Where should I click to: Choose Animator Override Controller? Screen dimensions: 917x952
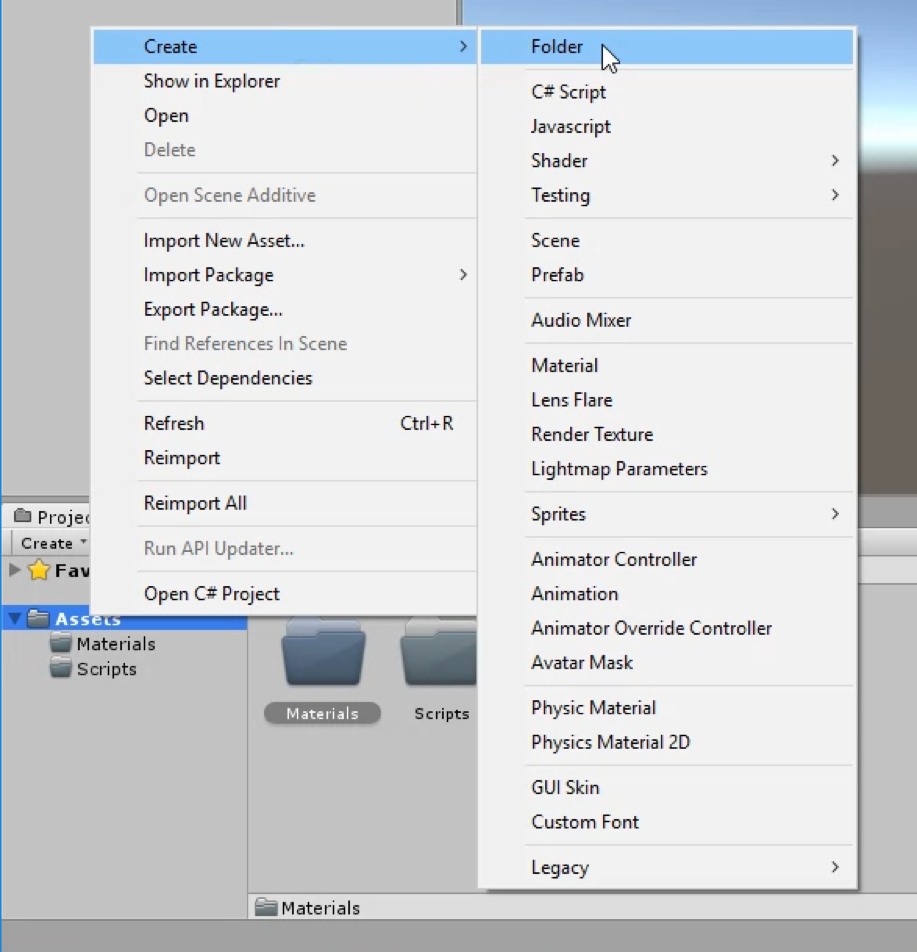coord(666,628)
